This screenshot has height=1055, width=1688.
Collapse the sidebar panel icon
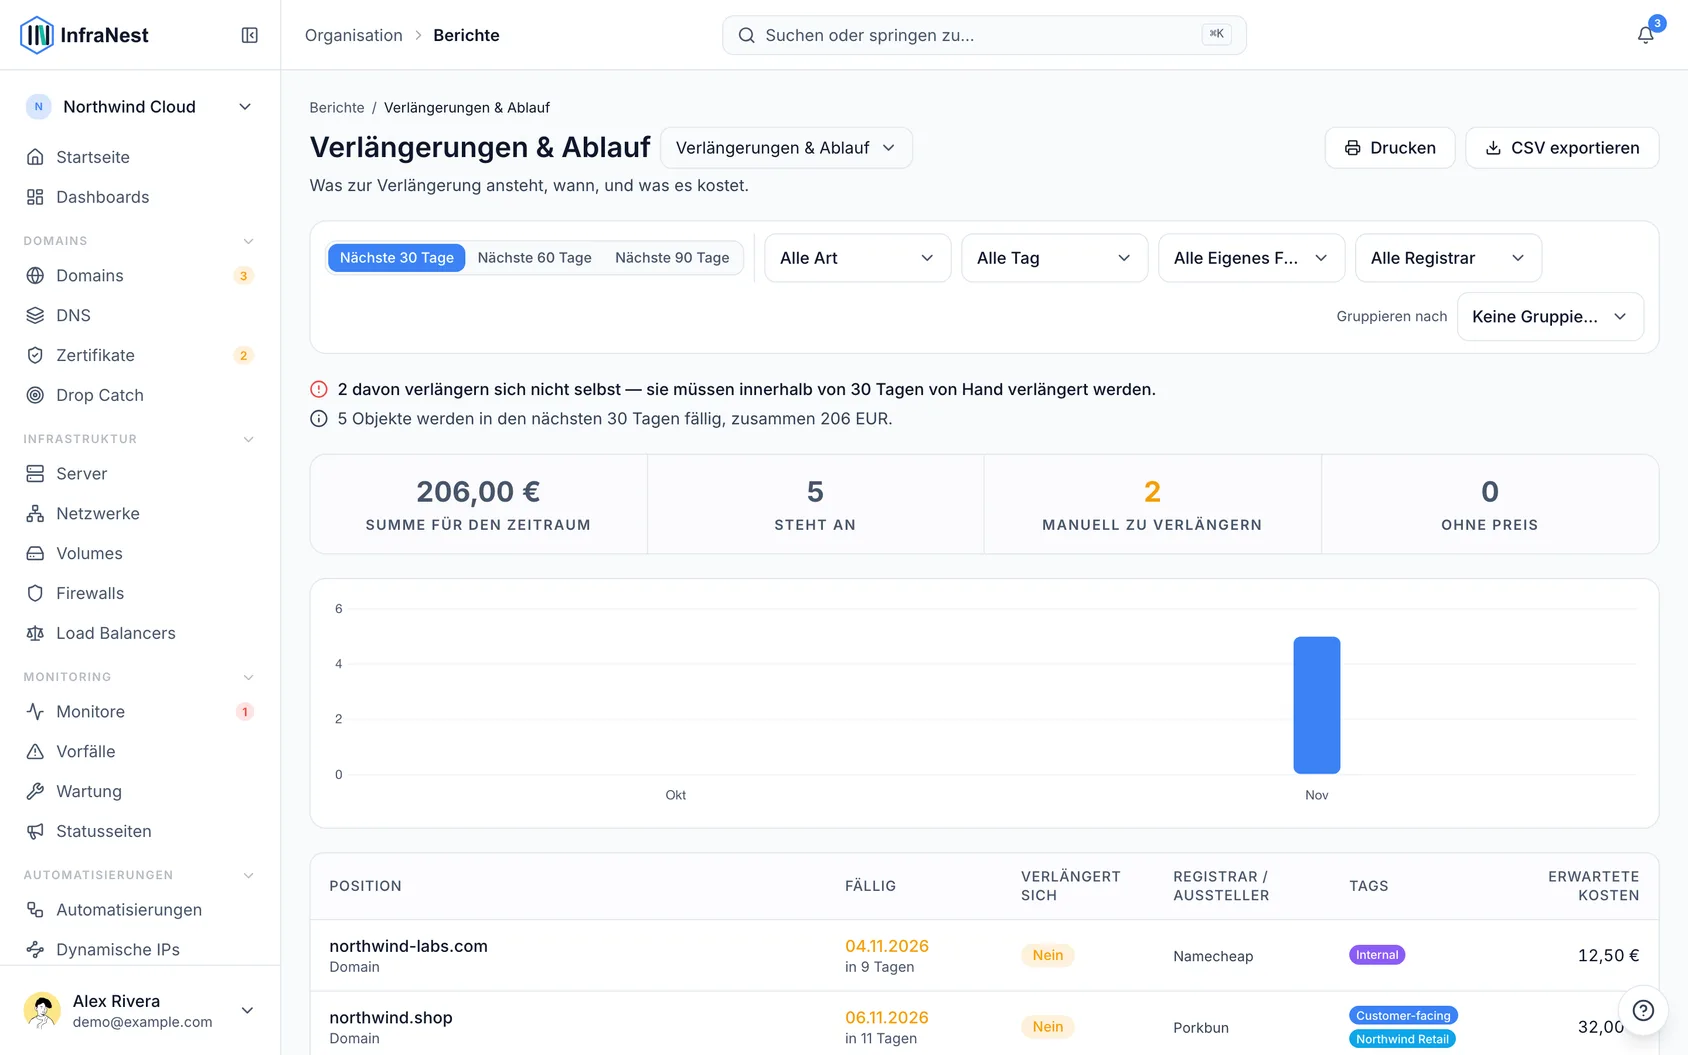(250, 35)
